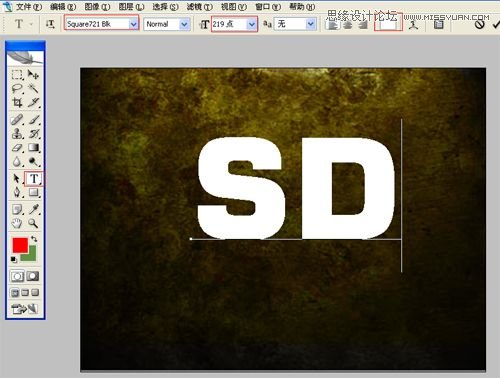Viewport: 500px width, 378px height.
Task: Open the 滤镜(T) menu
Action: coord(199,6)
